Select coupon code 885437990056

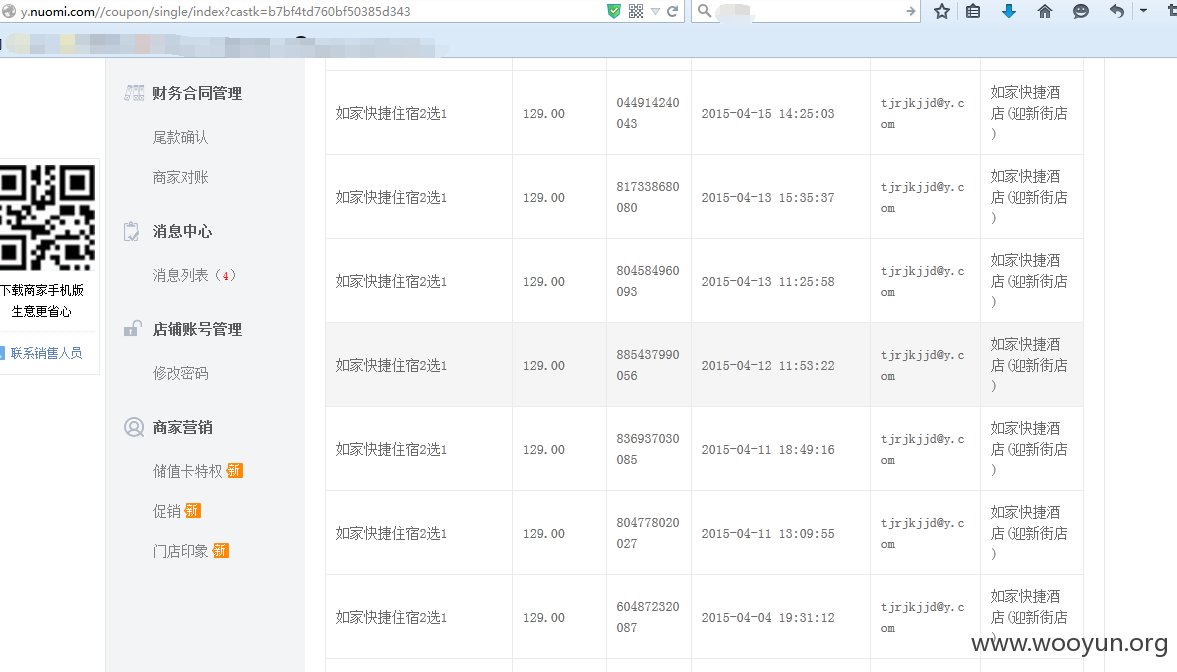tap(648, 366)
